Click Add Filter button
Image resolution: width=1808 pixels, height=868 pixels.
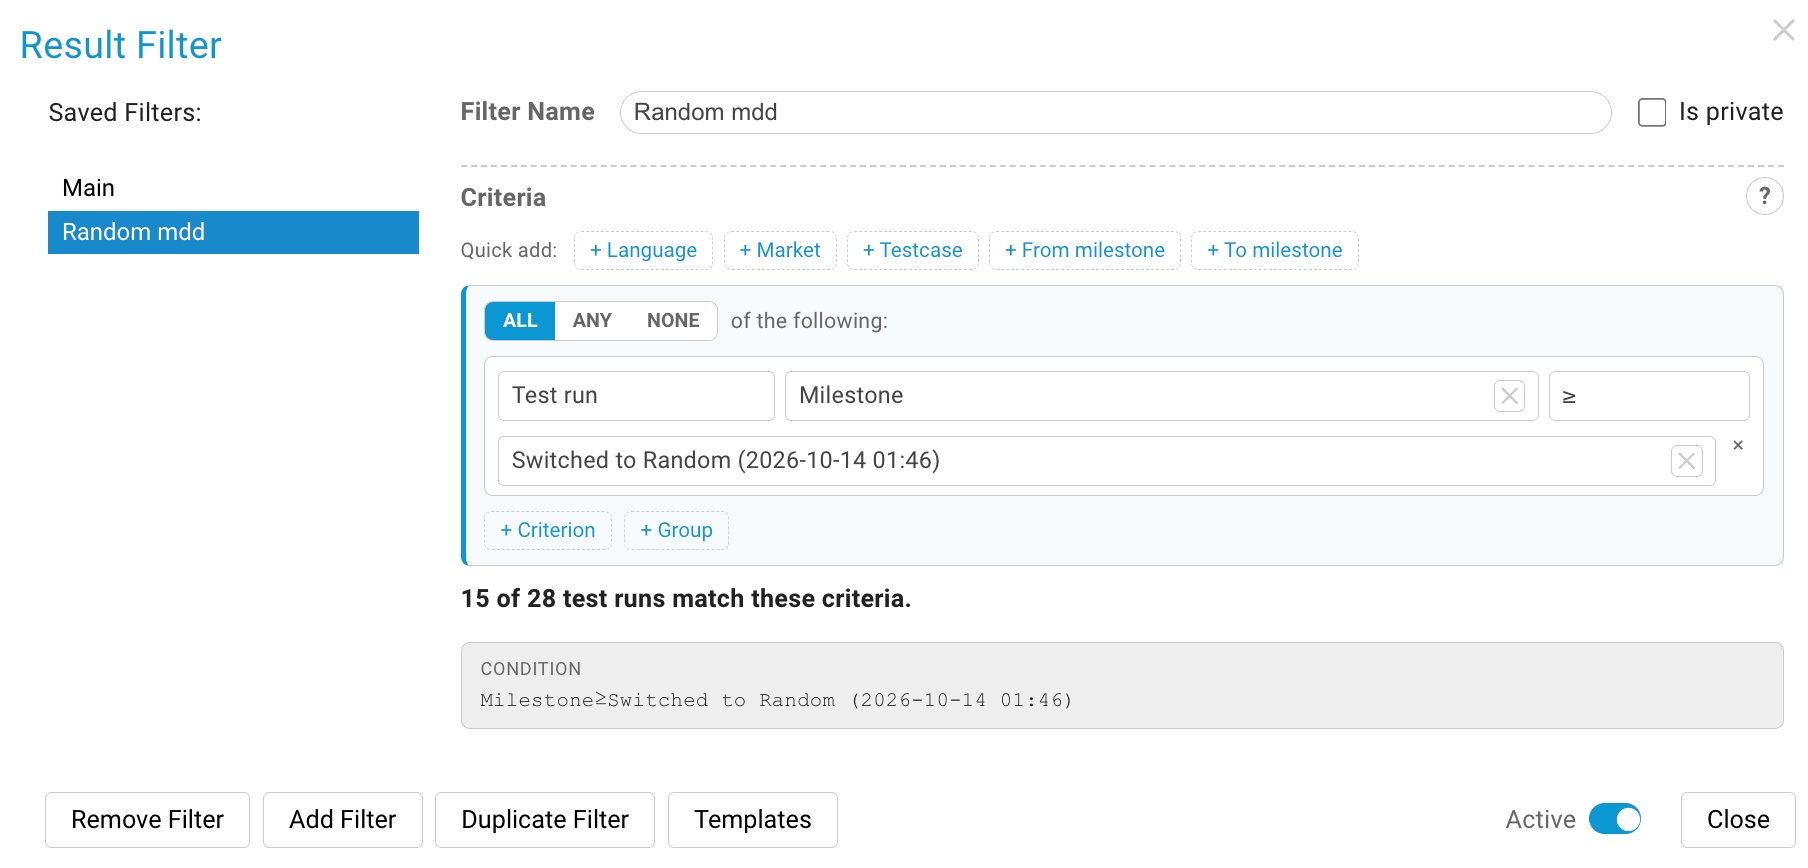[x=343, y=820]
